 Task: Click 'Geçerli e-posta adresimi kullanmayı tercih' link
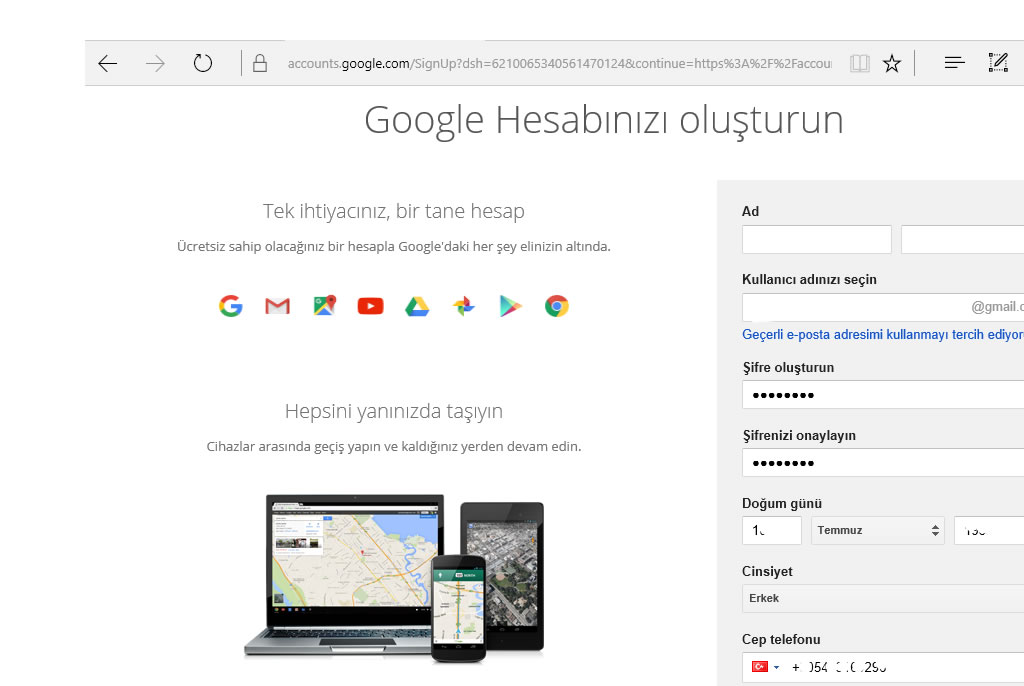pos(883,335)
